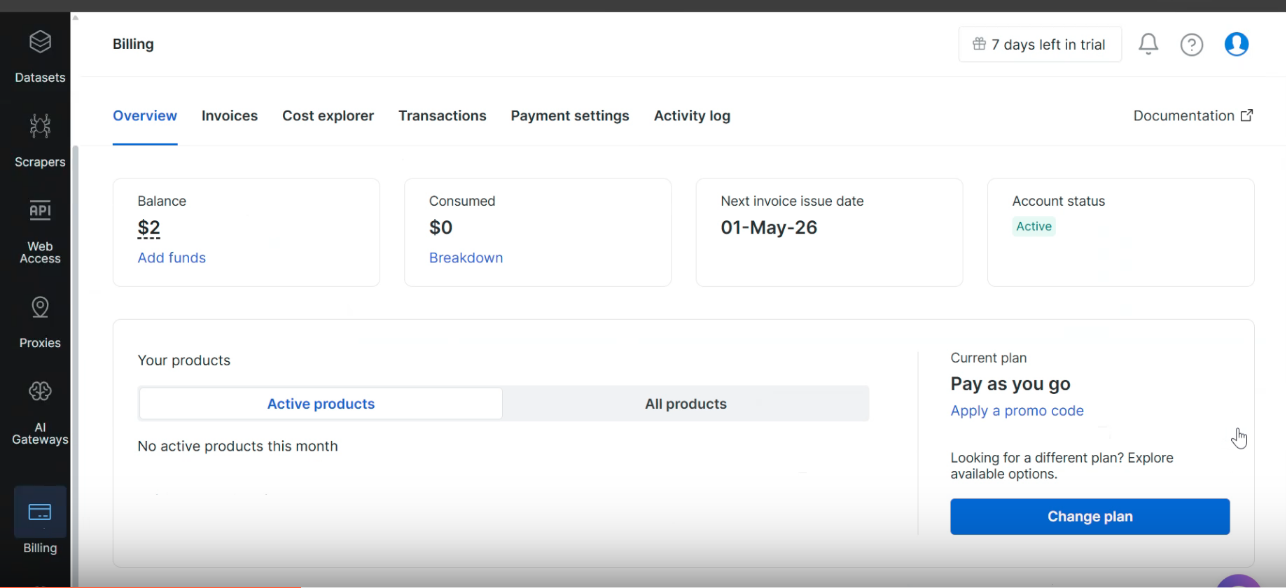Click the Change plan button

coord(1090,517)
